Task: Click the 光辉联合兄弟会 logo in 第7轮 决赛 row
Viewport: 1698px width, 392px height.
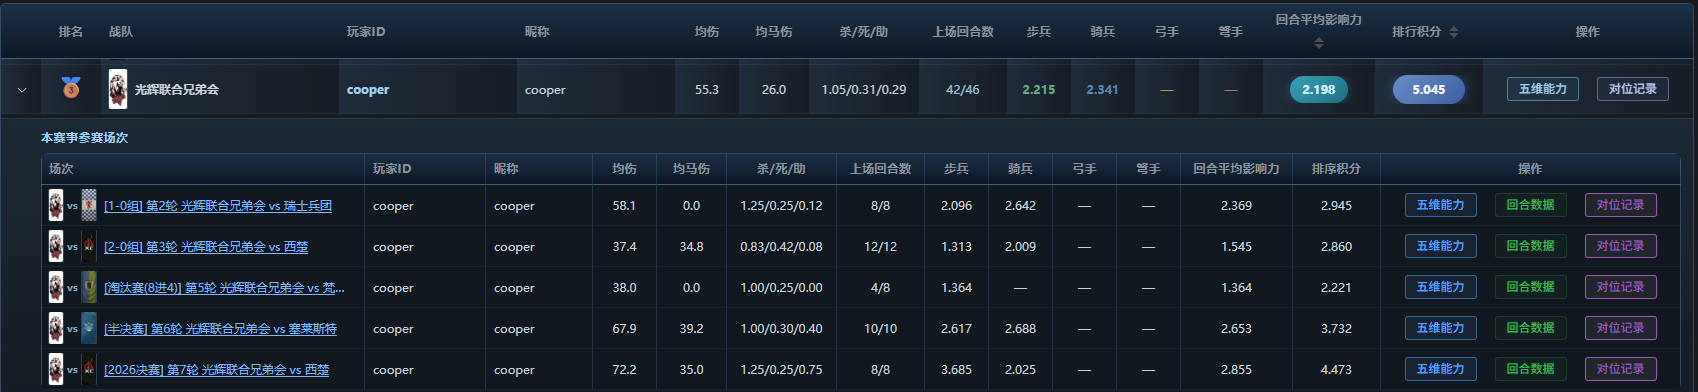Action: (x=56, y=369)
